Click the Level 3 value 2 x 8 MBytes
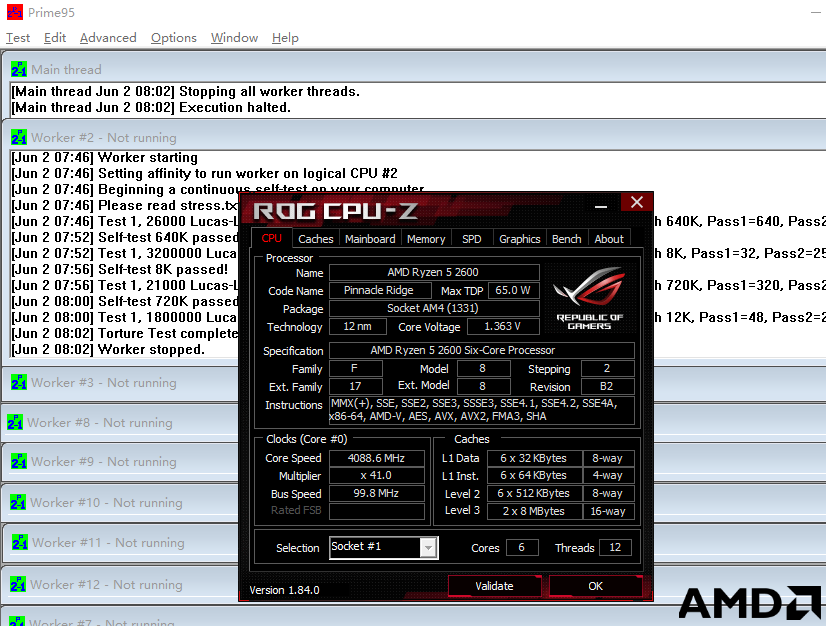Image resolution: width=826 pixels, height=626 pixels. [x=534, y=511]
